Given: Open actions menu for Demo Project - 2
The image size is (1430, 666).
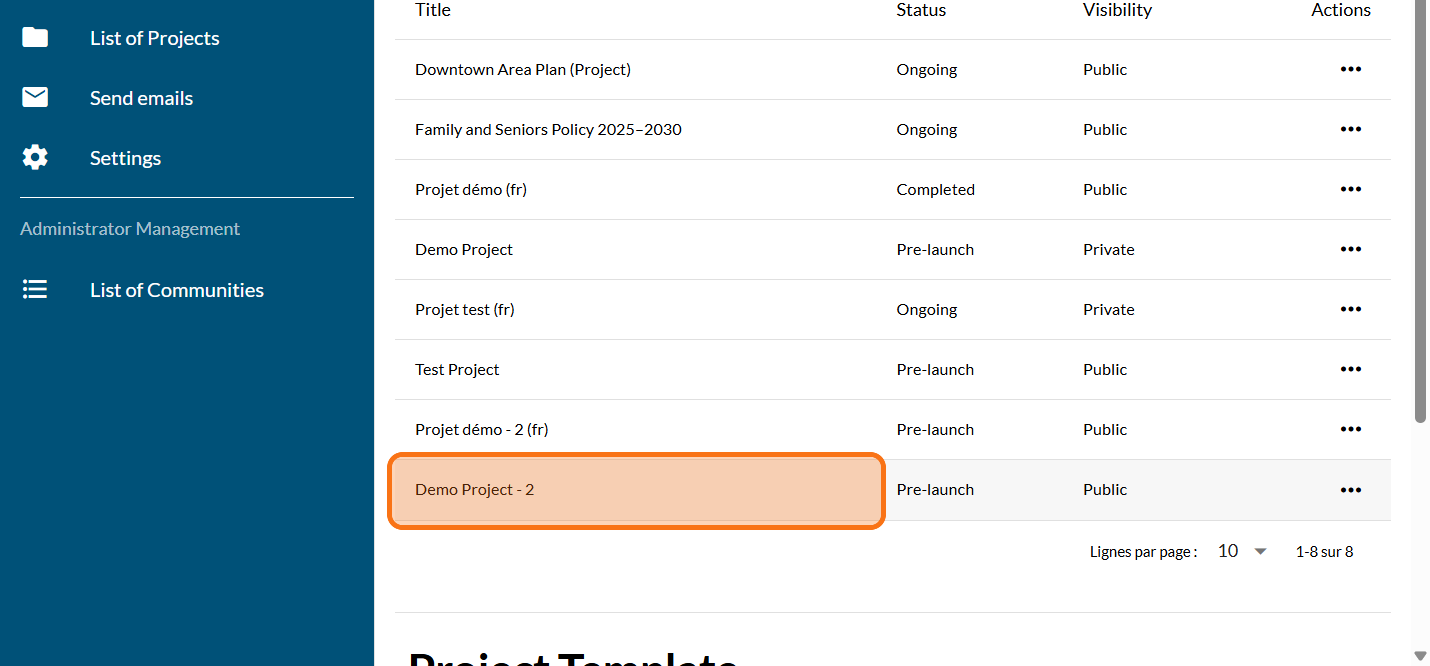Looking at the screenshot, I should (1350, 489).
